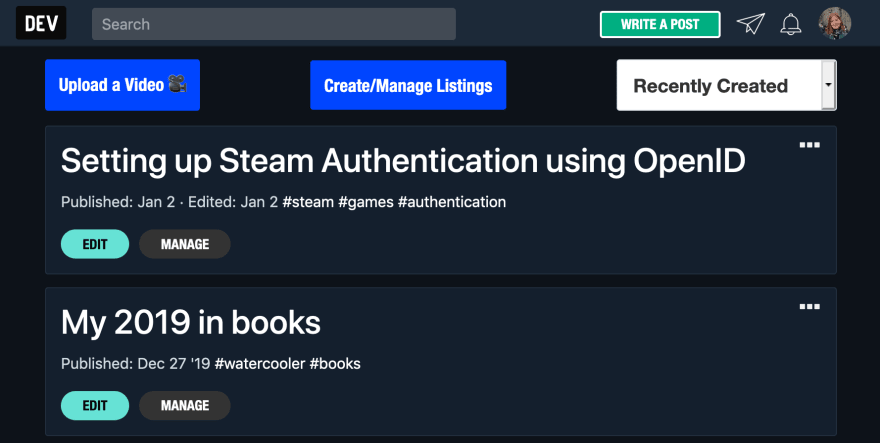Image resolution: width=880 pixels, height=443 pixels.
Task: Click the Edited: Jan 2 text
Action: [233, 202]
